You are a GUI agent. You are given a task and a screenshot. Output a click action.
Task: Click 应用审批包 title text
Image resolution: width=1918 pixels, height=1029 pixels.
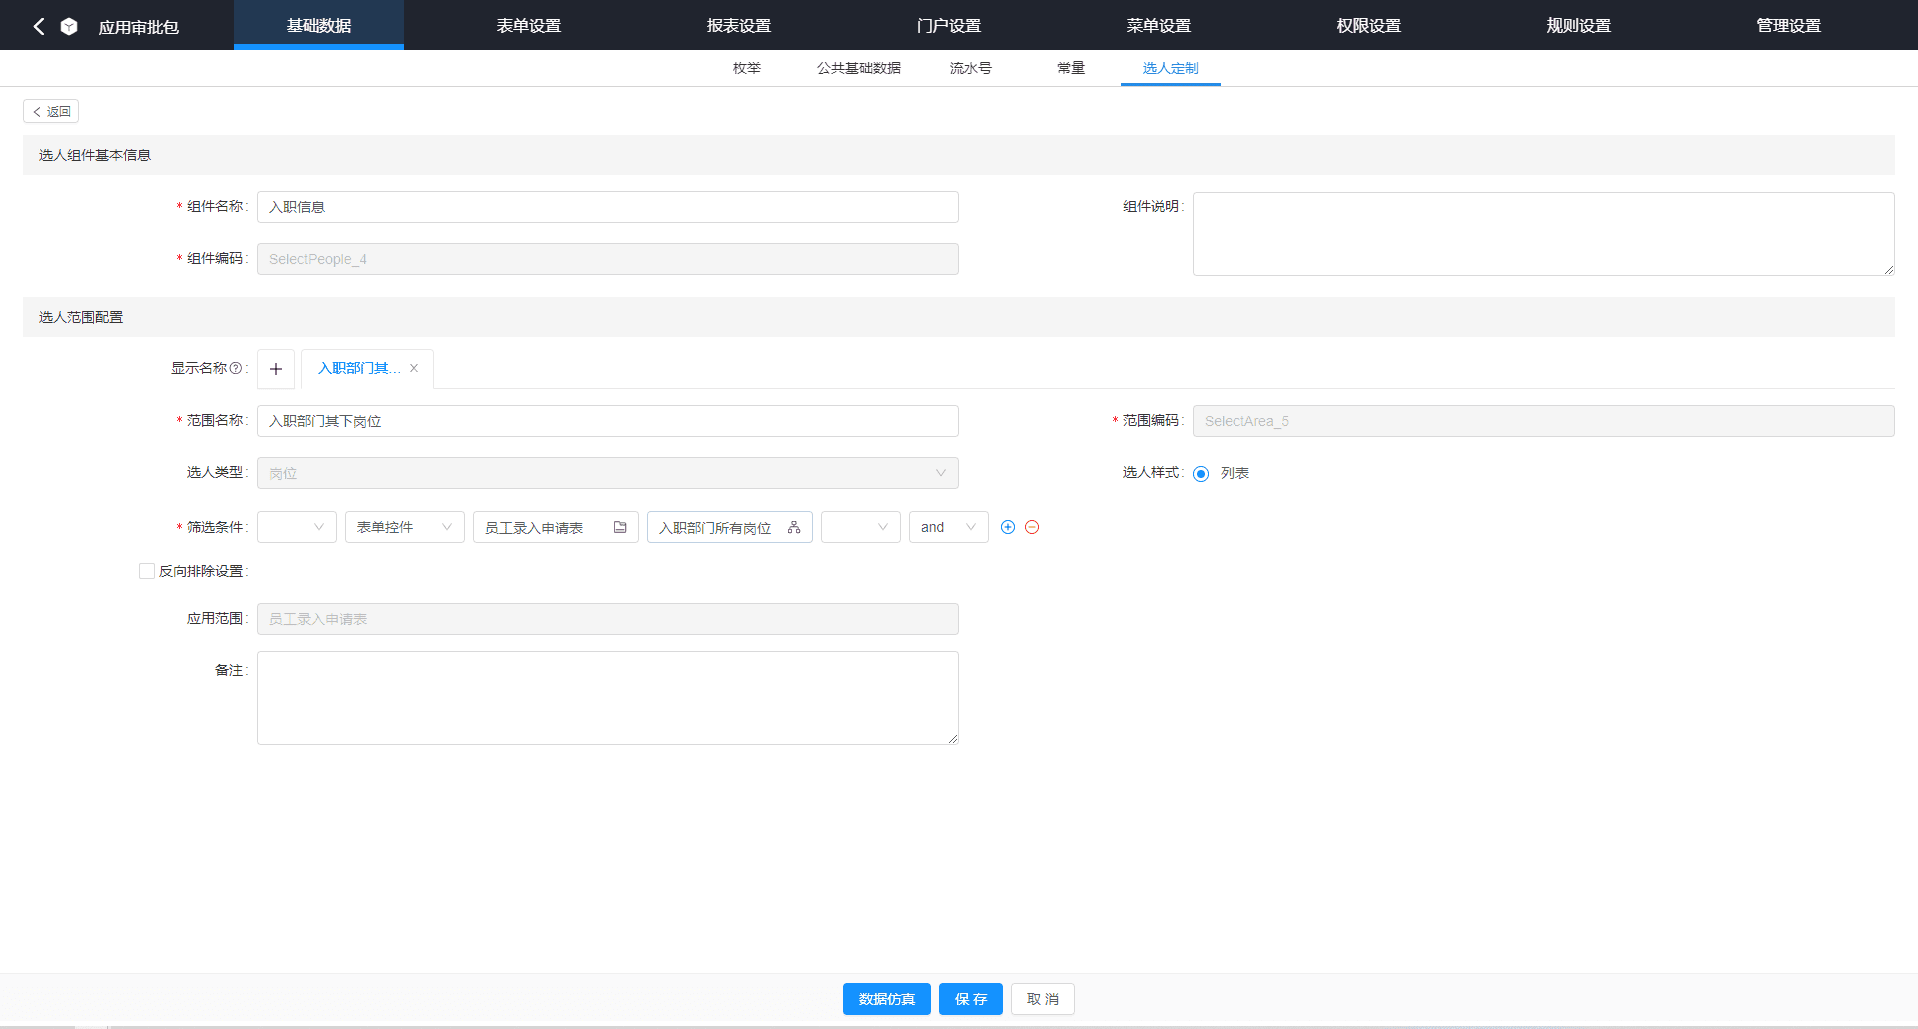pos(139,27)
